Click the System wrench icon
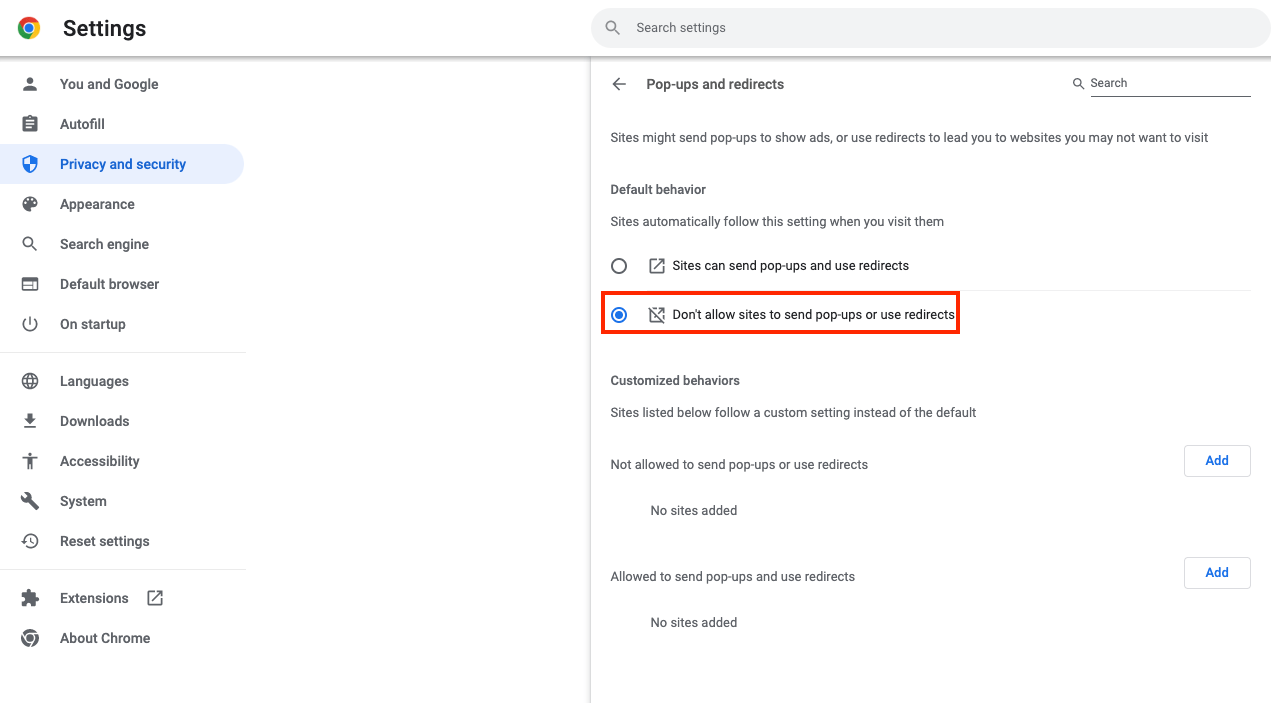This screenshot has height=703, width=1271. coord(30,501)
